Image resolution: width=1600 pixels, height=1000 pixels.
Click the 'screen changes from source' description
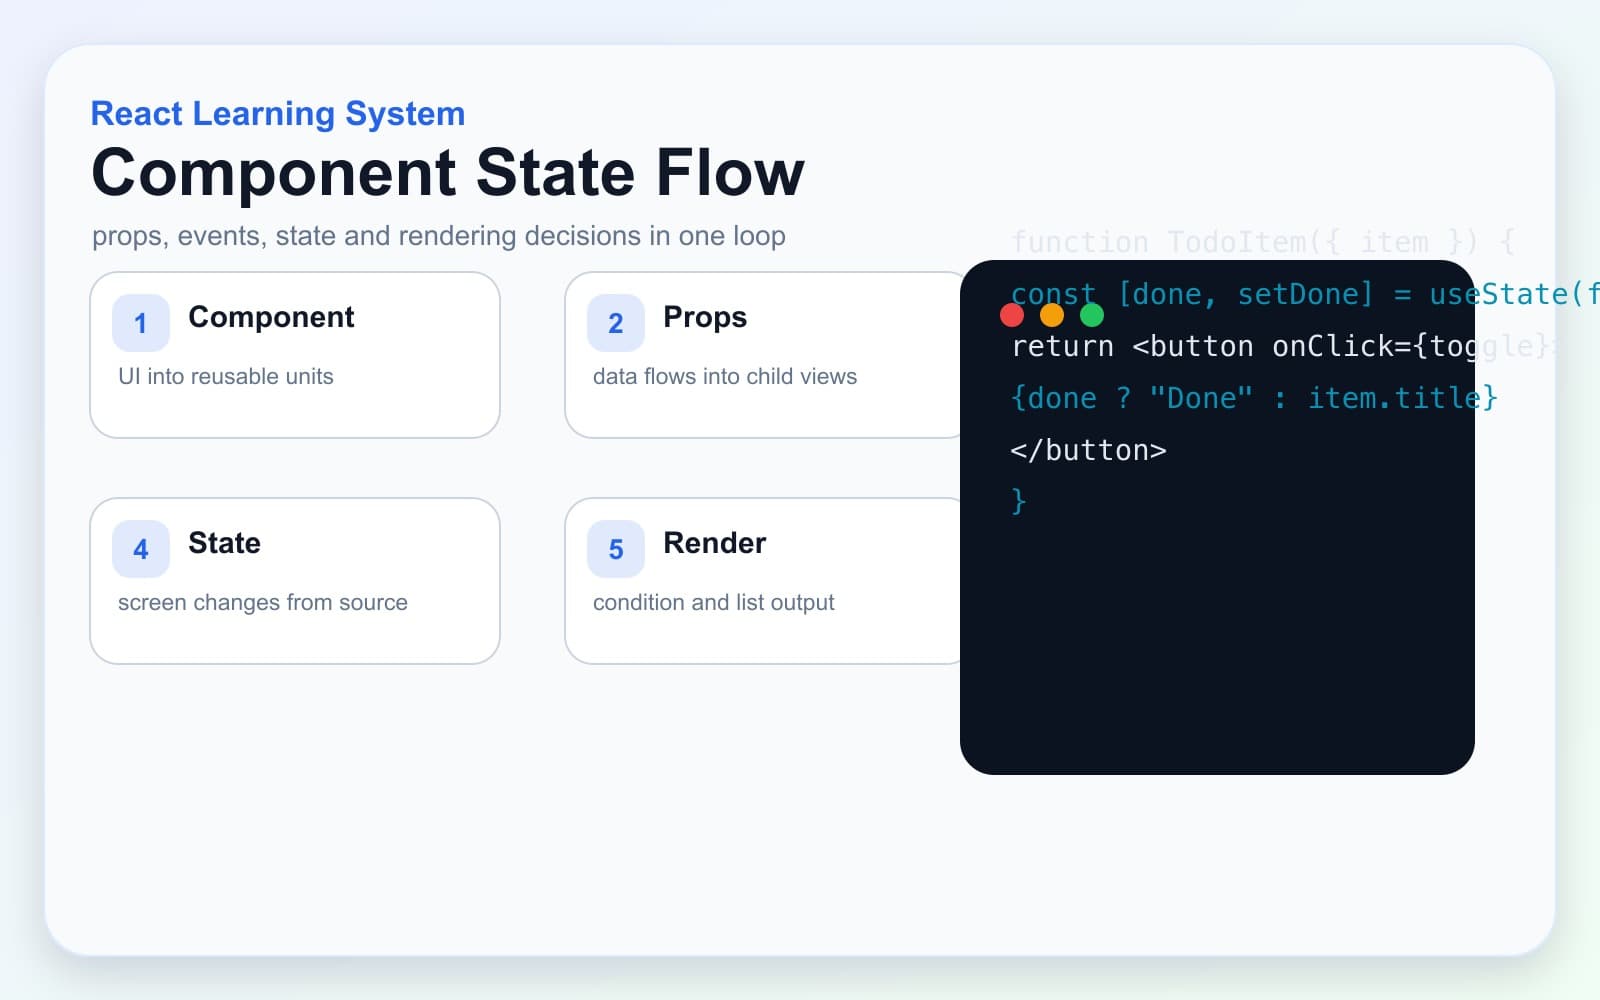pos(263,602)
